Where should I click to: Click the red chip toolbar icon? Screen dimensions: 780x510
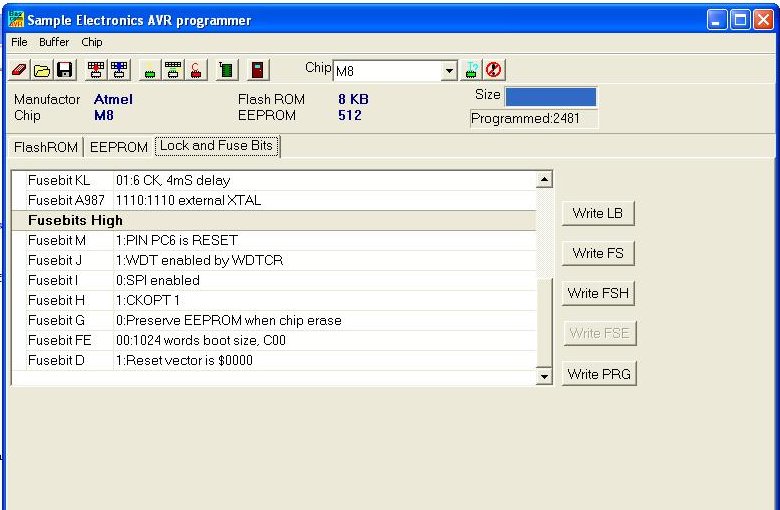[x=95, y=70]
